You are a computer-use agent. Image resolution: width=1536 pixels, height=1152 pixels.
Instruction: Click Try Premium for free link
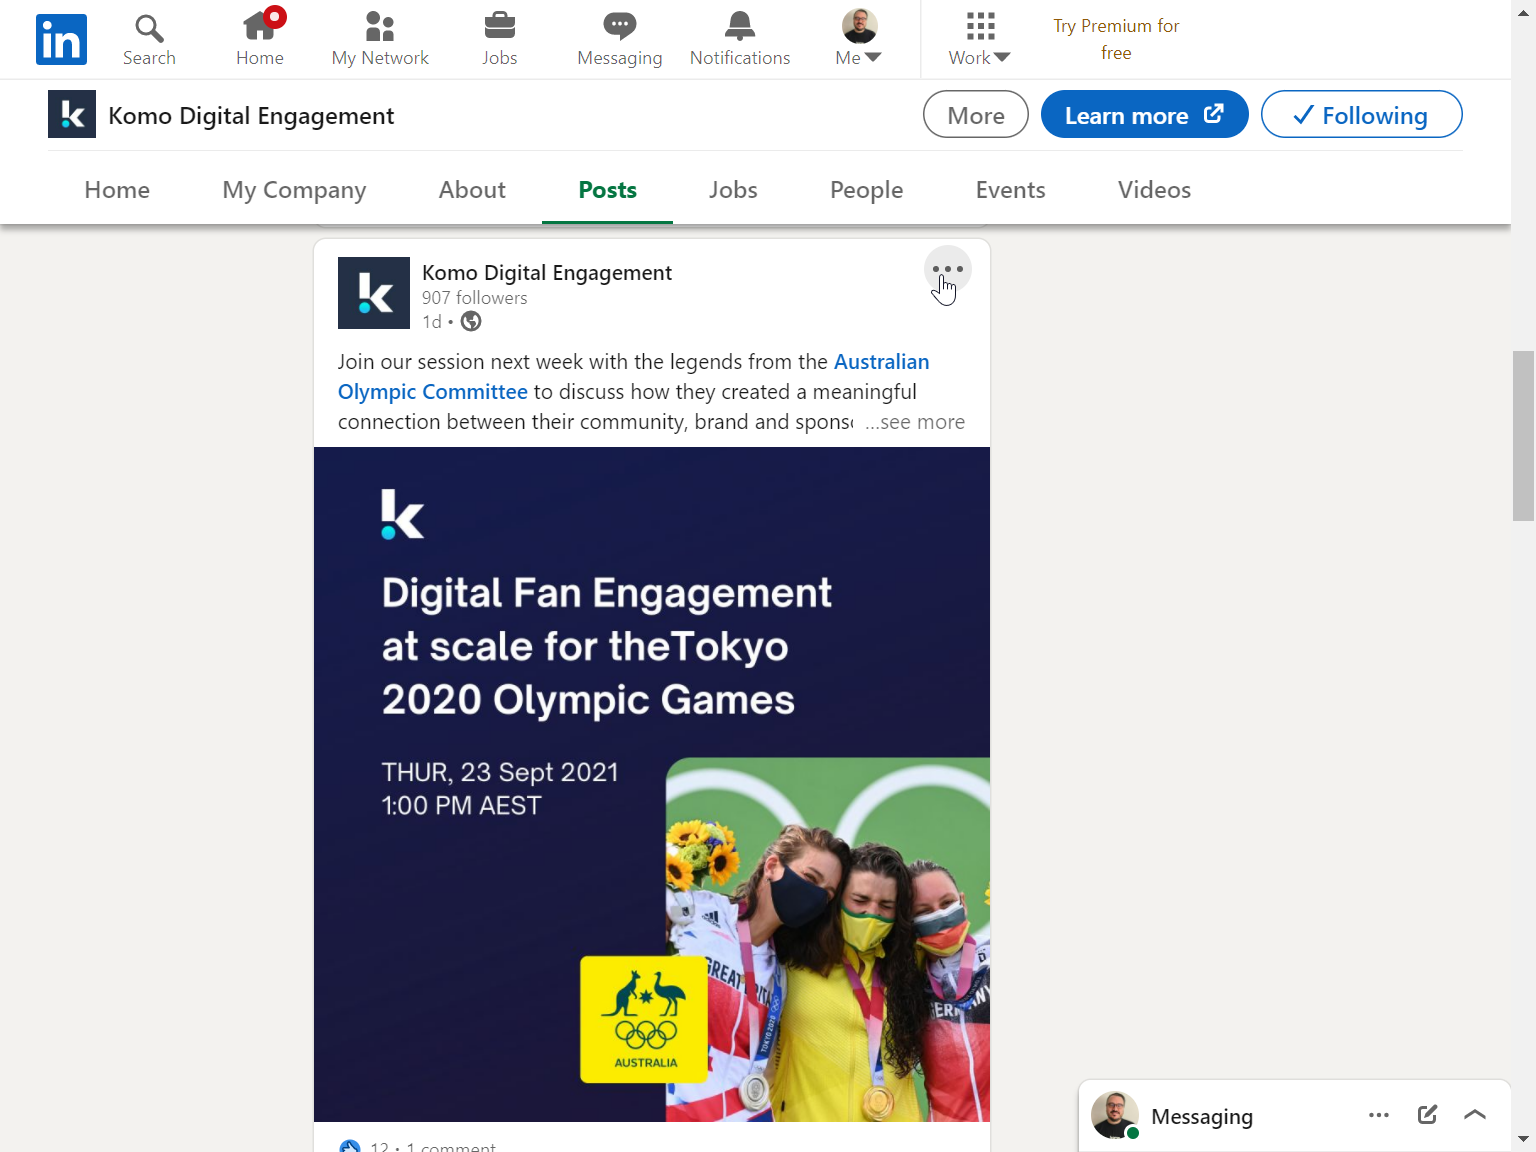coord(1116,39)
